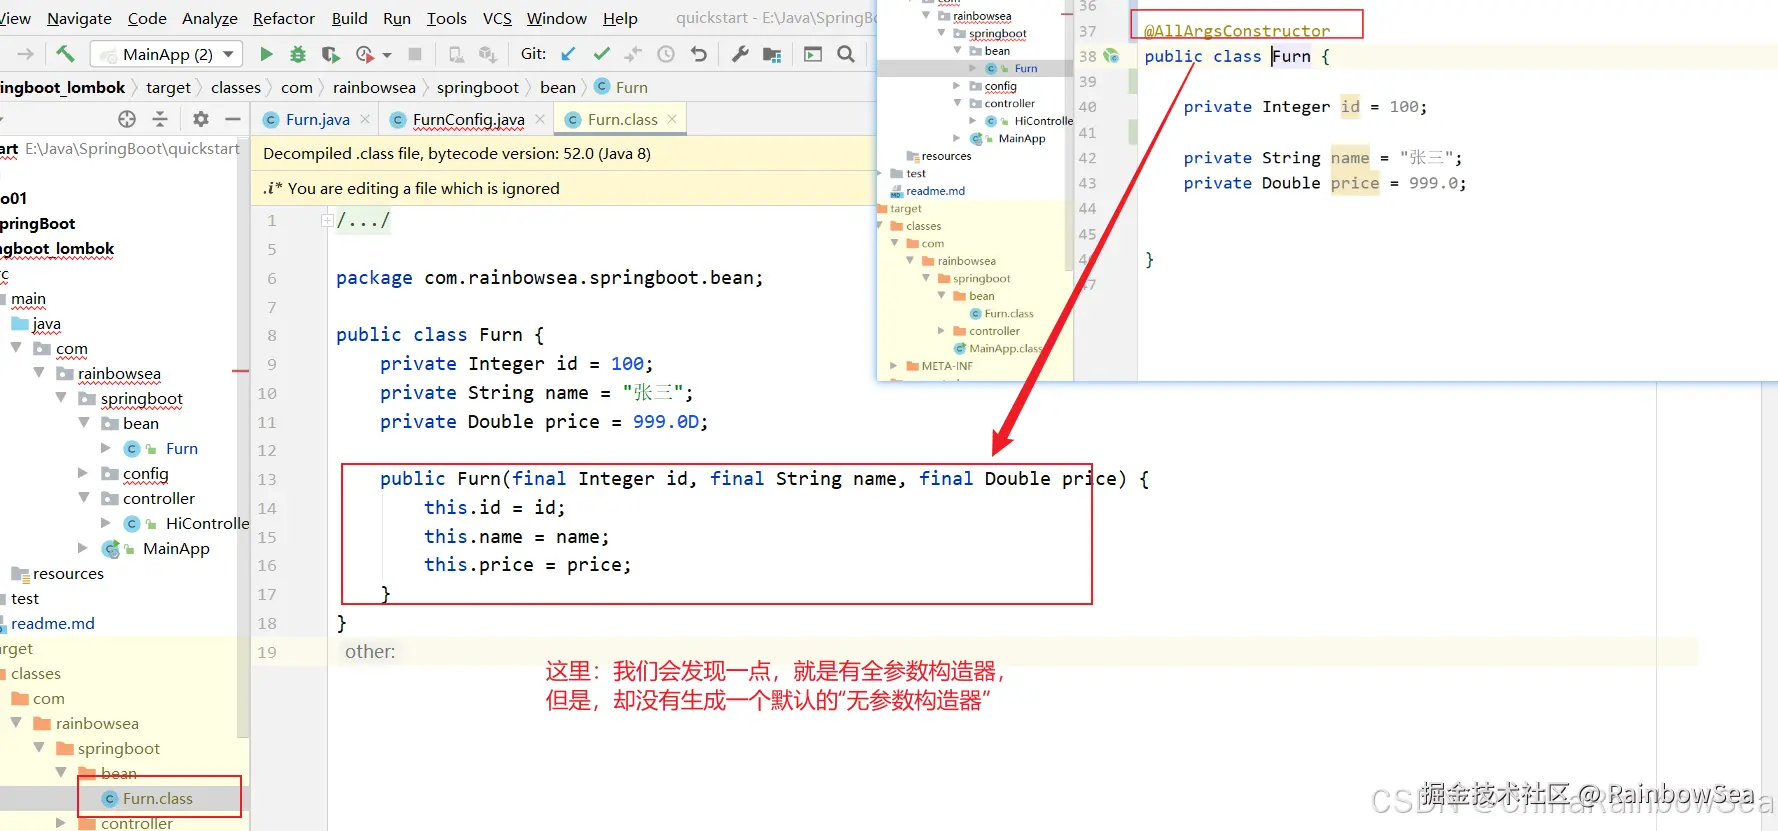
Task: Show Git history clock icon
Action: coord(666,54)
